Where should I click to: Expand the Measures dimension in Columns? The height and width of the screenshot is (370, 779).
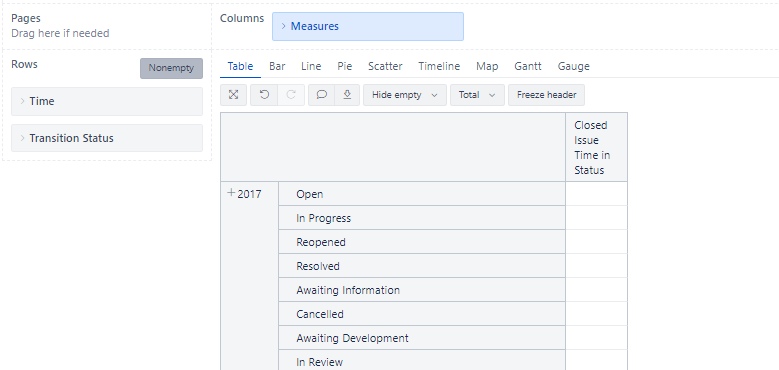pyautogui.click(x=284, y=26)
